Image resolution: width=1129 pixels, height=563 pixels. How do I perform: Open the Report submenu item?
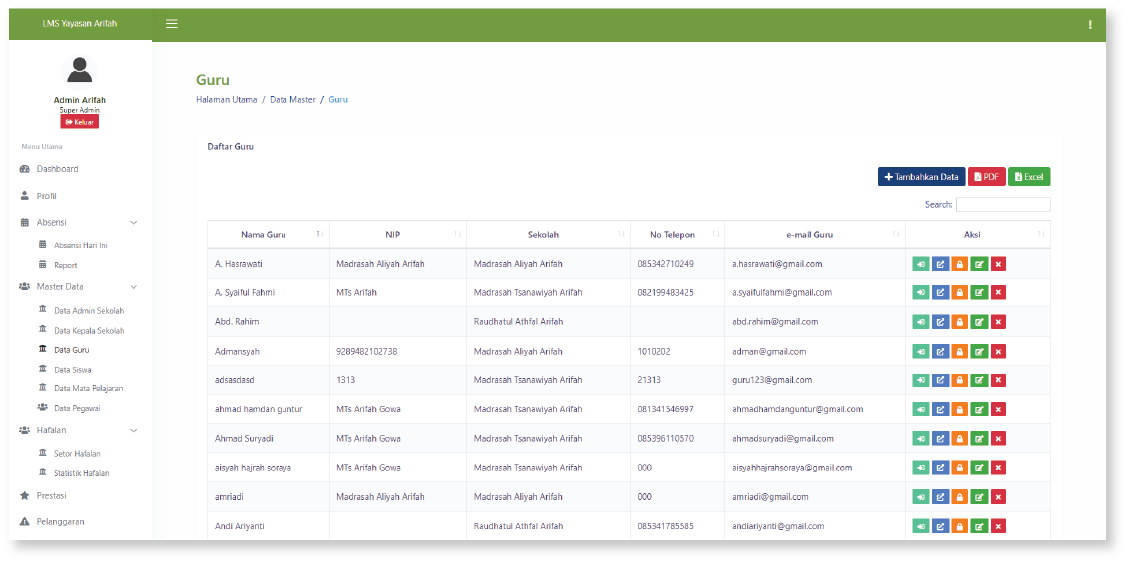pos(66,265)
